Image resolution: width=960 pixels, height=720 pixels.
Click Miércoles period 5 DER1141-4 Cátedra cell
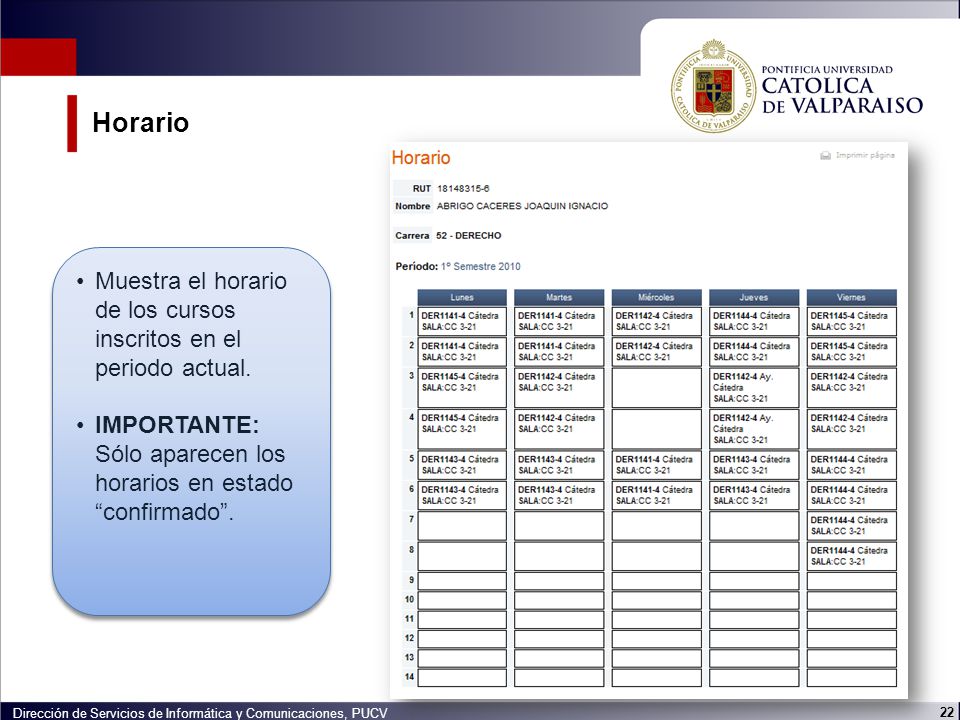pyautogui.click(x=656, y=465)
